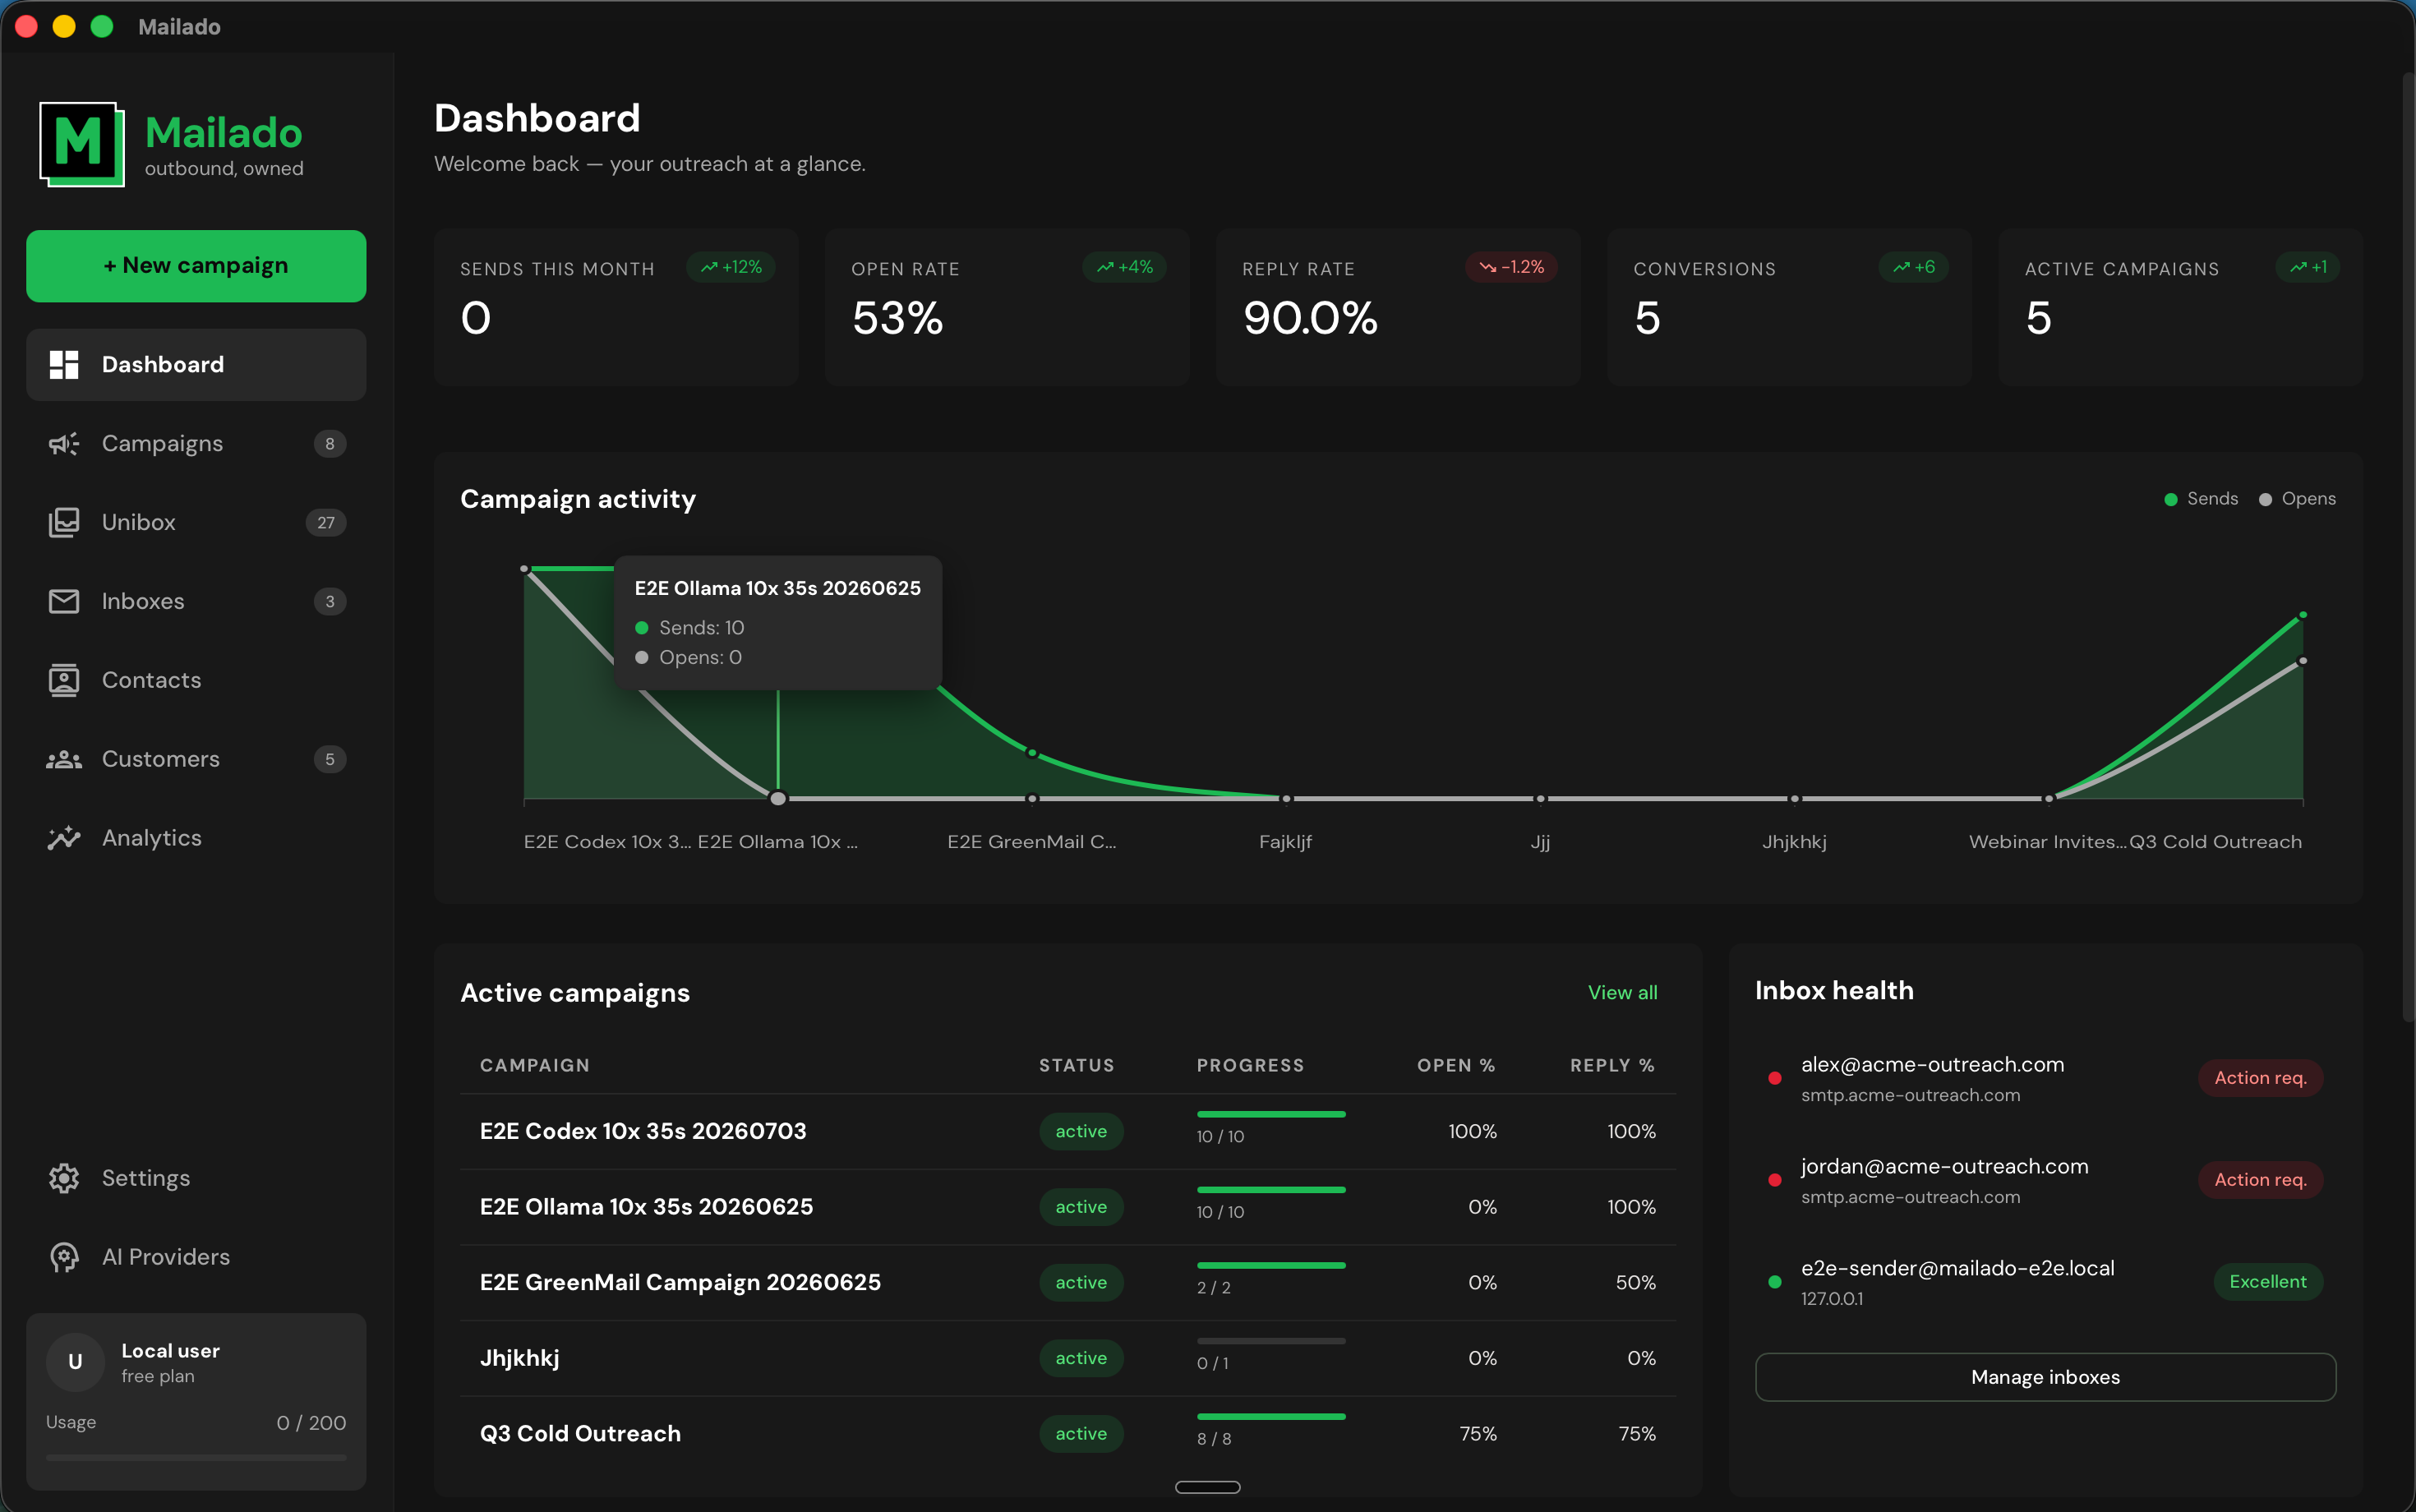Click green status dot for e2e-sender inbox
The image size is (2416, 1512).
[1775, 1282]
